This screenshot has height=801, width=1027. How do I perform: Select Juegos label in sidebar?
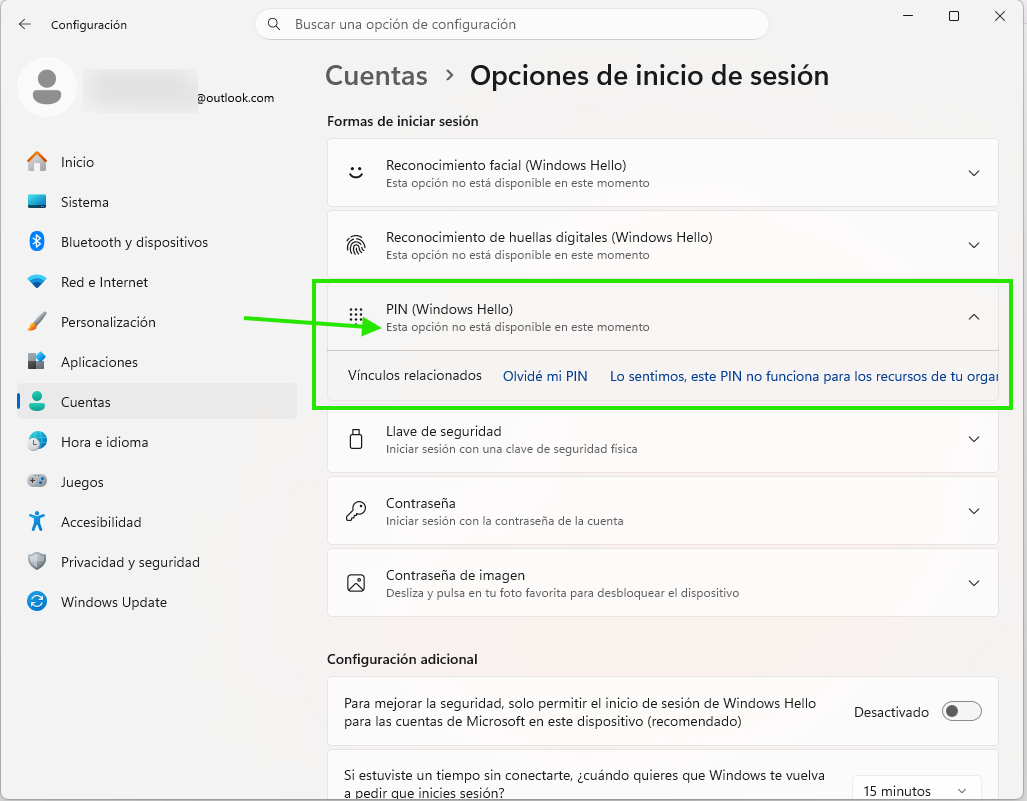pos(82,483)
